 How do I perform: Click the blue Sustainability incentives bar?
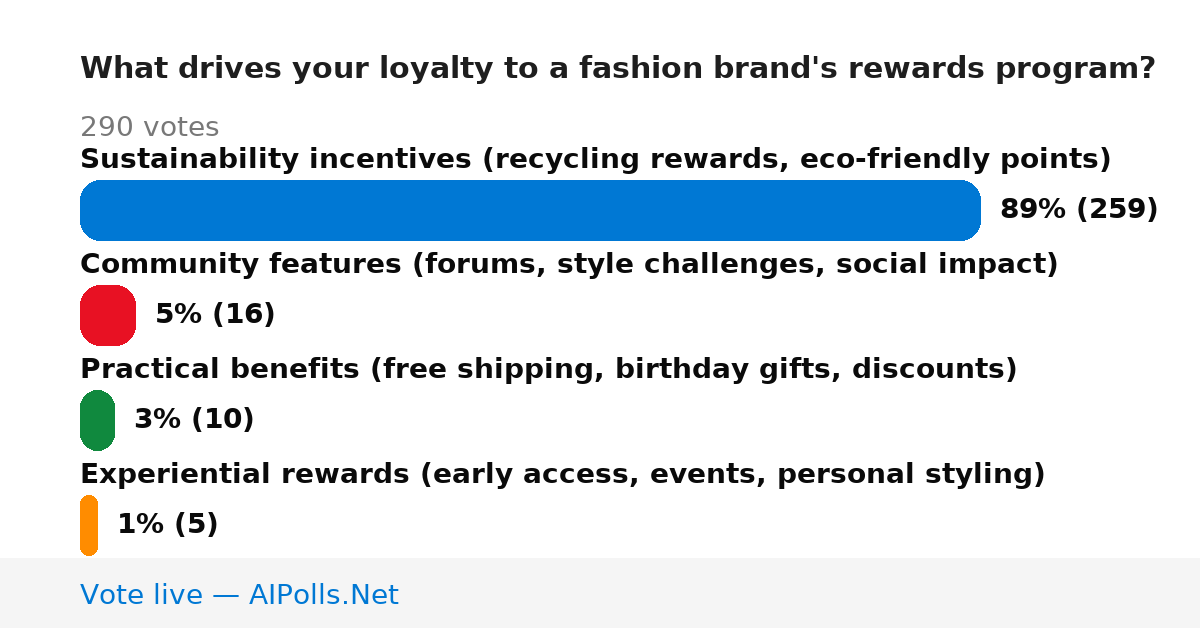(530, 210)
